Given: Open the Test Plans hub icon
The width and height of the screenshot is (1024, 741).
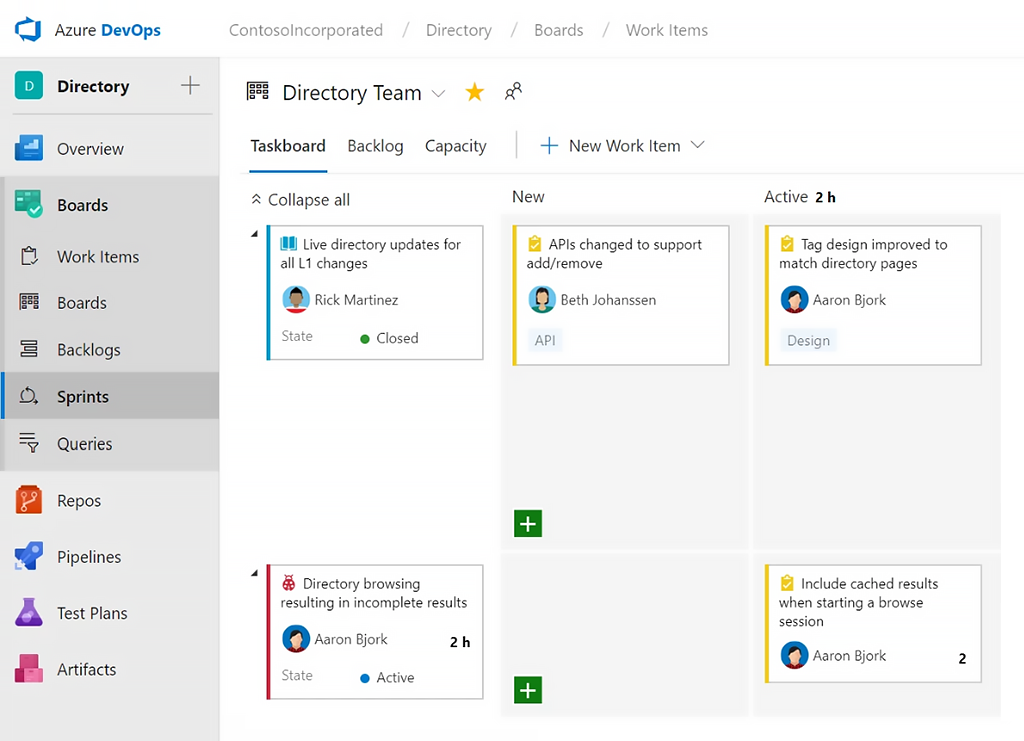Looking at the screenshot, I should (x=29, y=612).
